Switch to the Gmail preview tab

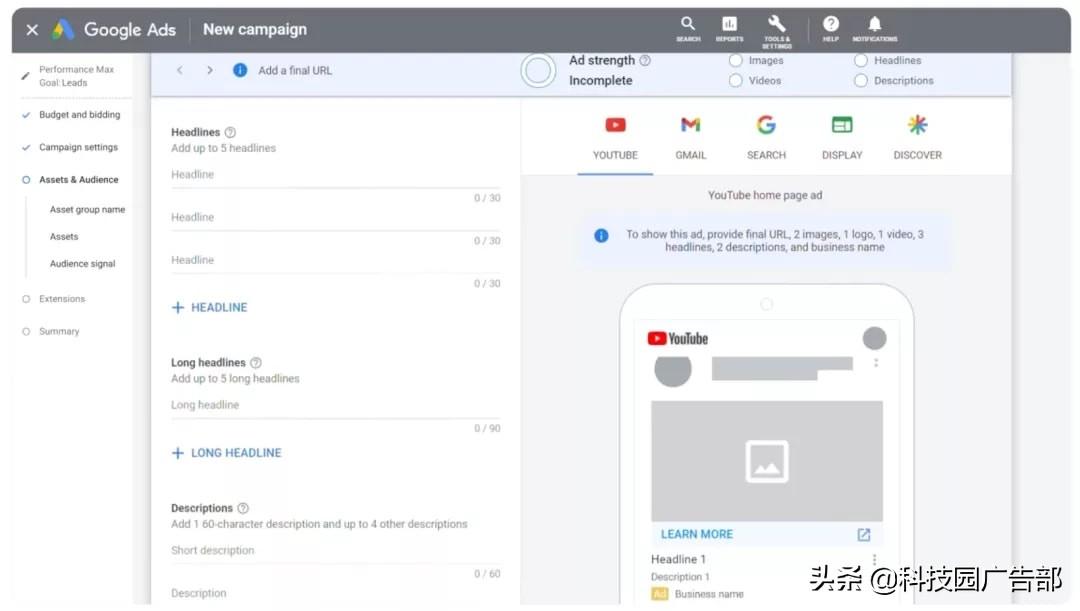click(690, 138)
